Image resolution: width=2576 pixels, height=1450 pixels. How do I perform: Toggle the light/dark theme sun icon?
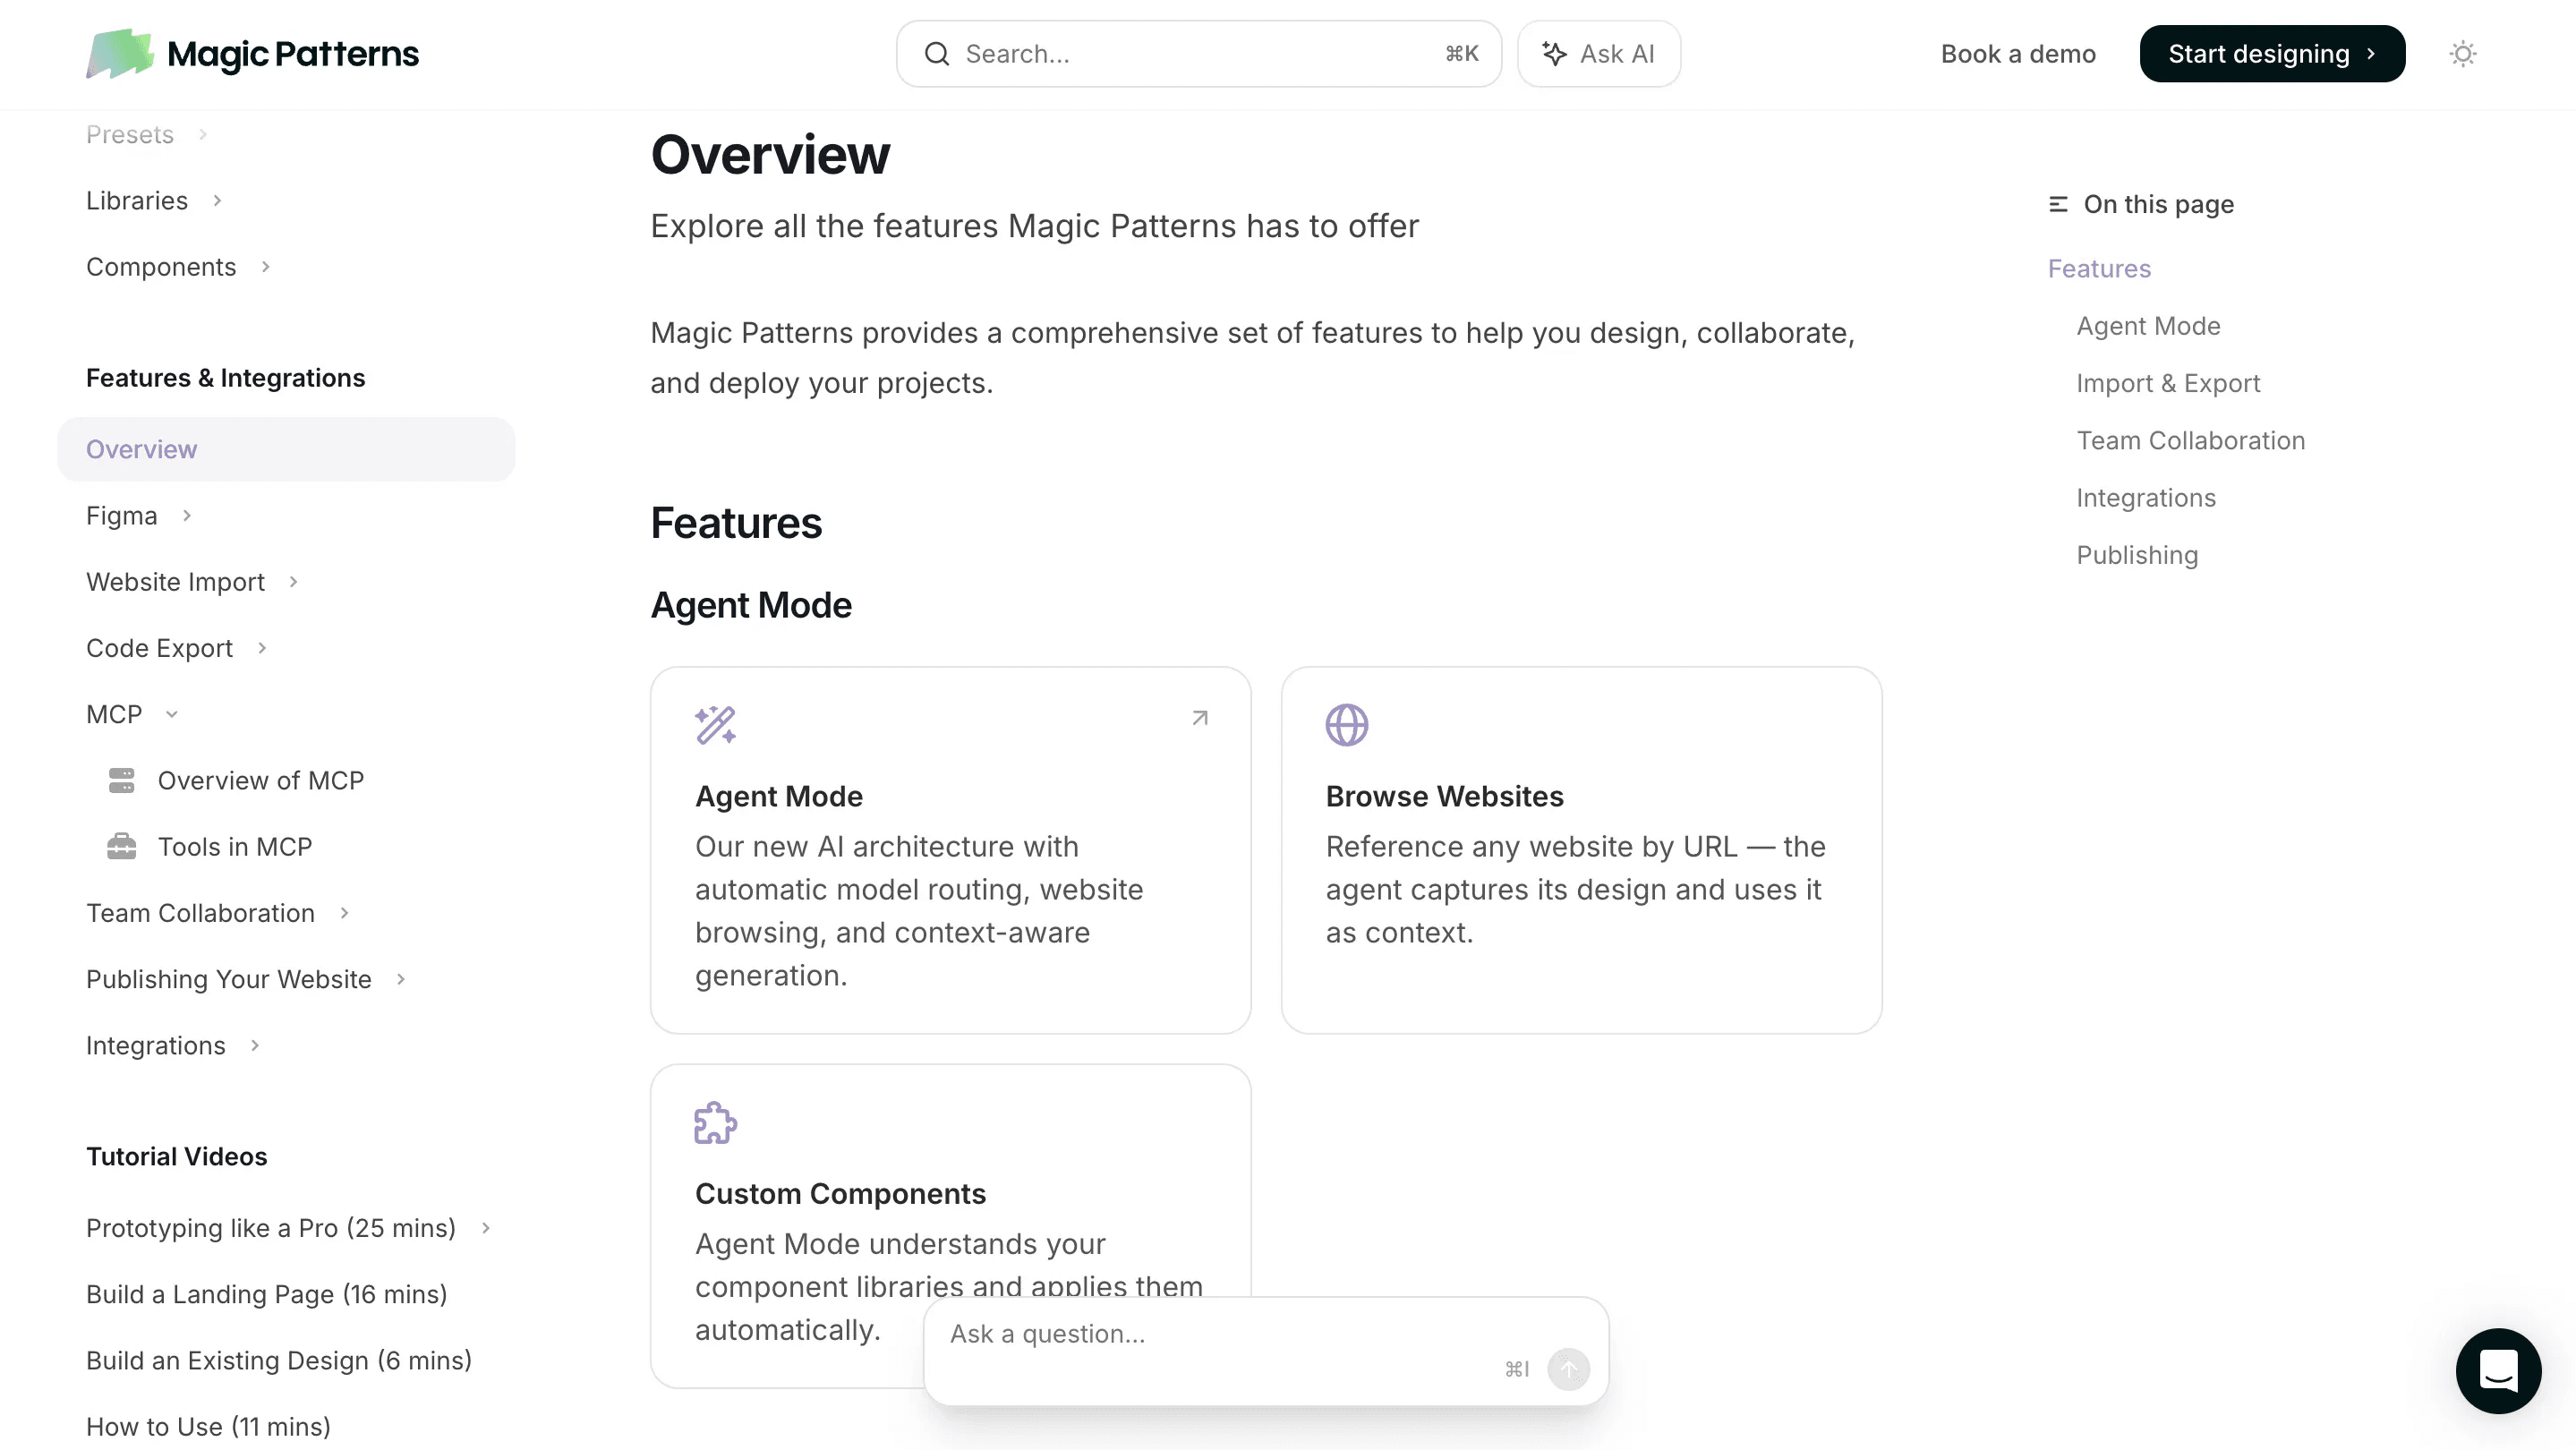click(x=2462, y=54)
